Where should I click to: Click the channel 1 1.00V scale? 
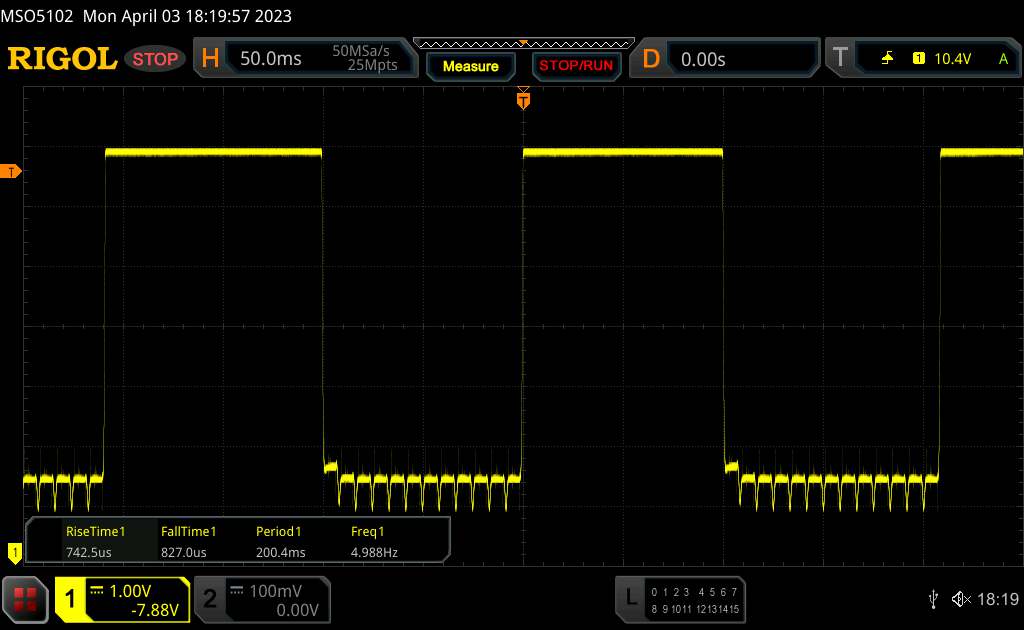pos(130,591)
